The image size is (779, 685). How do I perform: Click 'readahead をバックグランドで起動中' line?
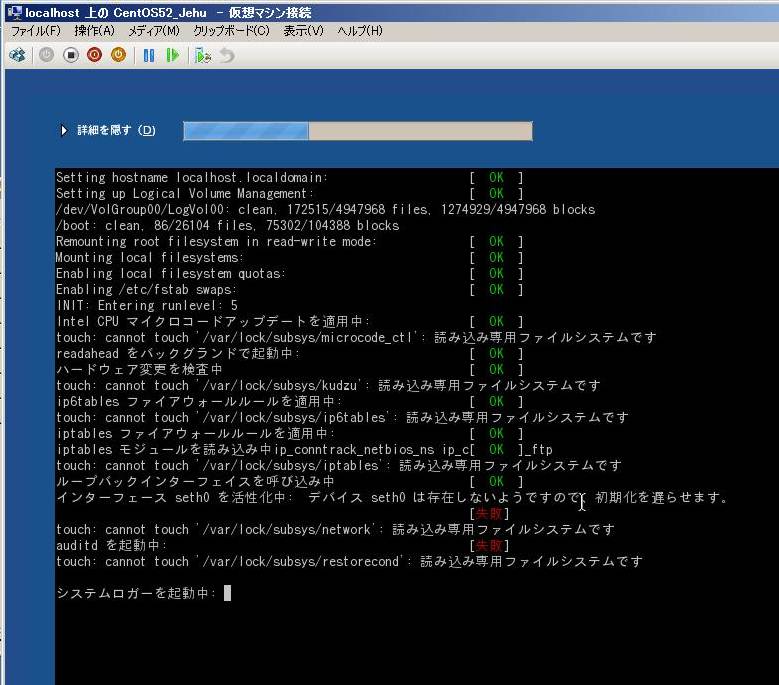pyautogui.click(x=178, y=353)
